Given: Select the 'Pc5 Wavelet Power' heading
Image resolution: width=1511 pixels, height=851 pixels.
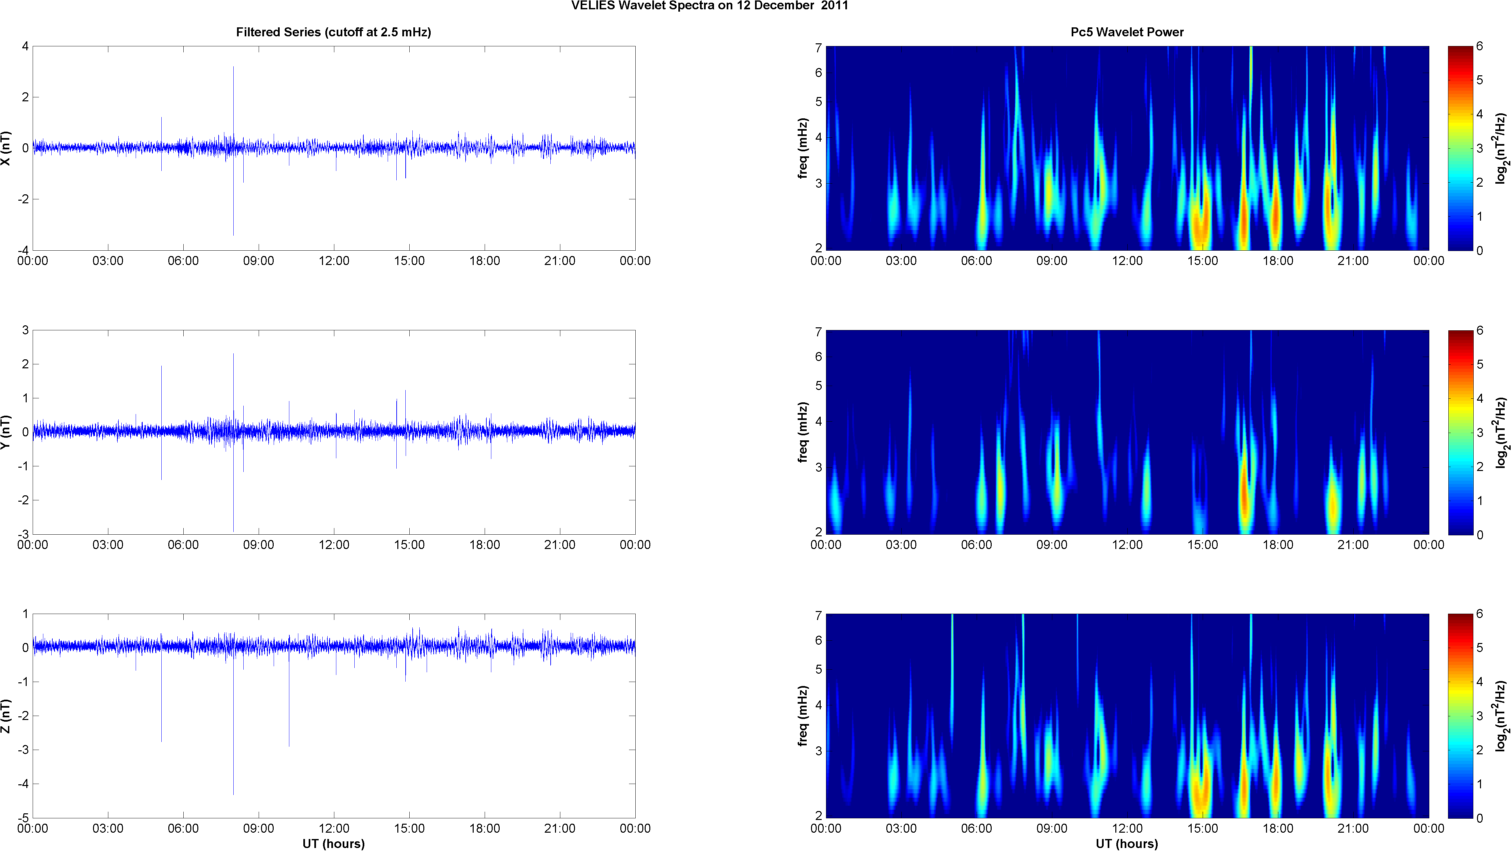Looking at the screenshot, I should pos(1127,32).
